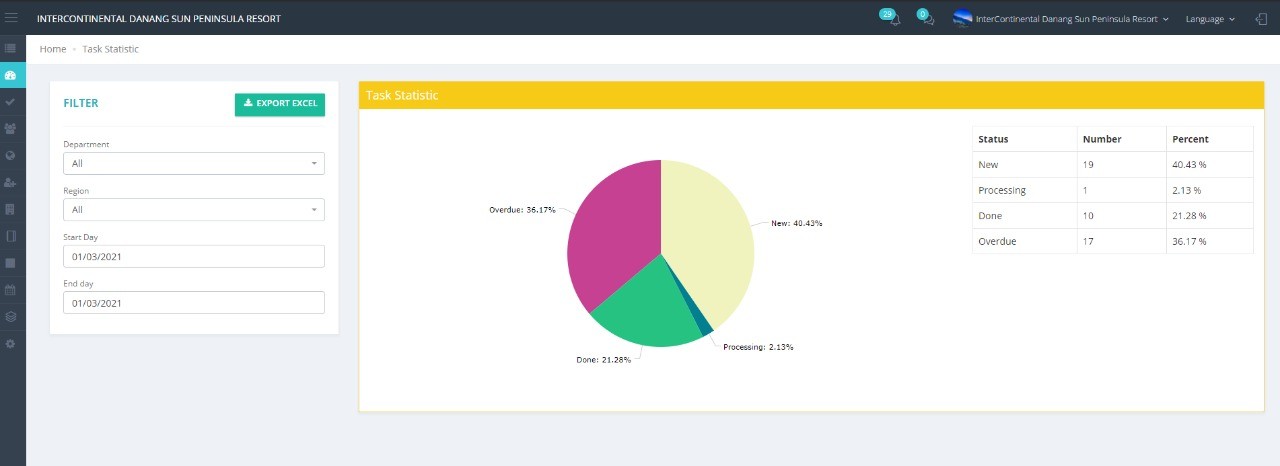Go to Home in the breadcrumb
Image resolution: width=1280 pixels, height=466 pixels.
coord(53,49)
